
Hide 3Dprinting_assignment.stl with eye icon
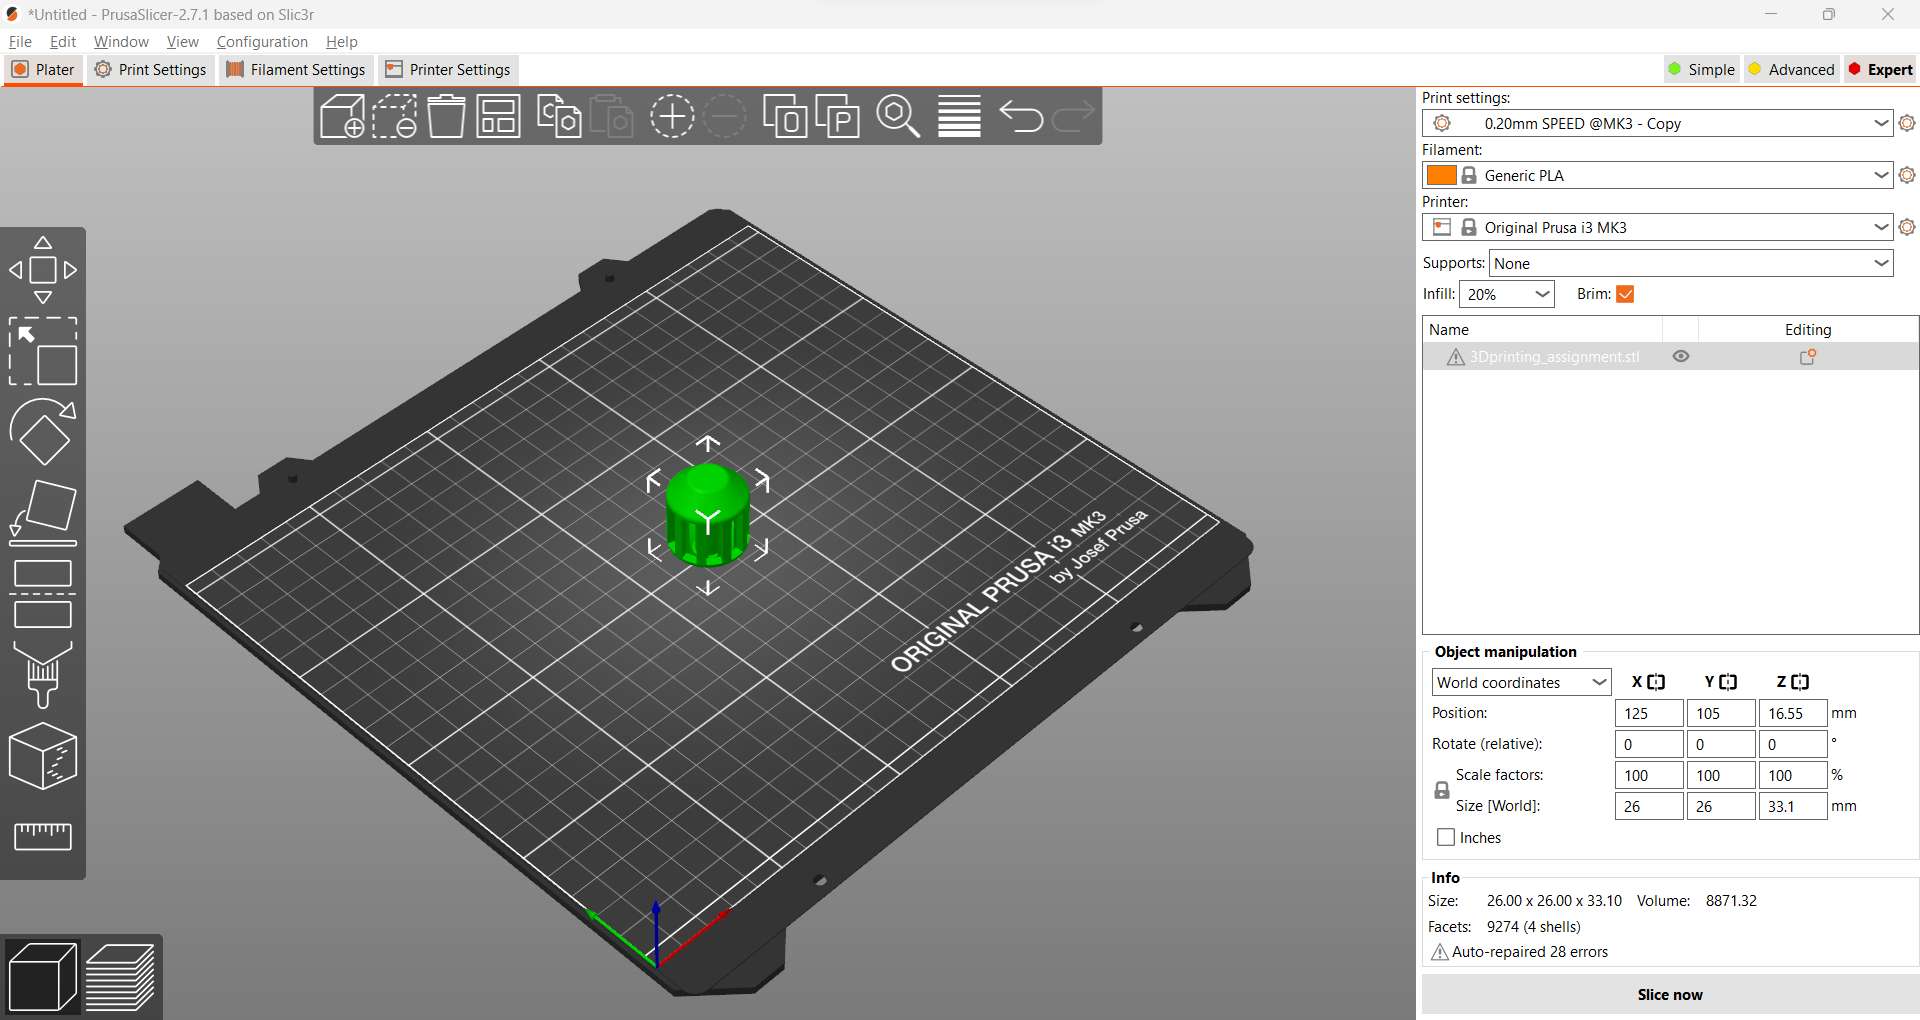tap(1681, 356)
